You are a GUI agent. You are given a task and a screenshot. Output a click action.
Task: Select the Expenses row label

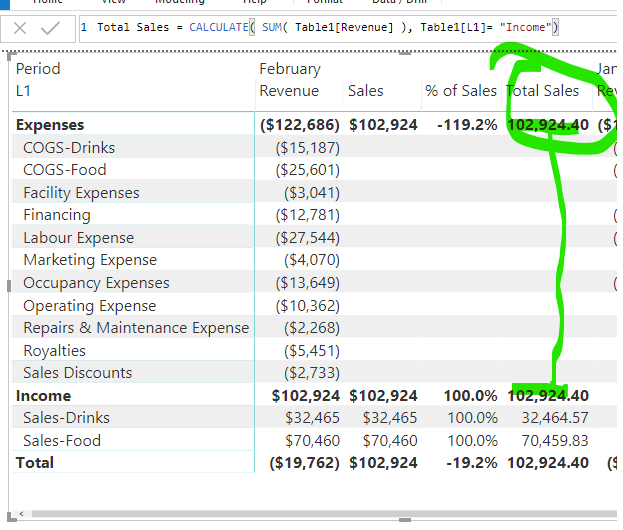pos(50,125)
